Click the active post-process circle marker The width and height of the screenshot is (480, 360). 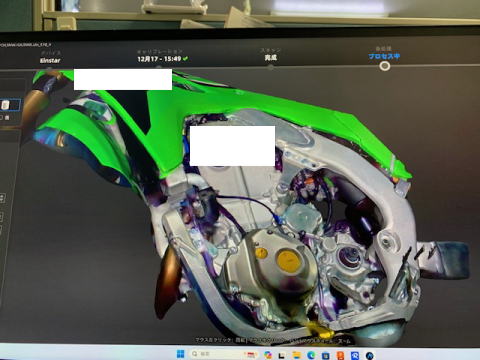click(385, 66)
